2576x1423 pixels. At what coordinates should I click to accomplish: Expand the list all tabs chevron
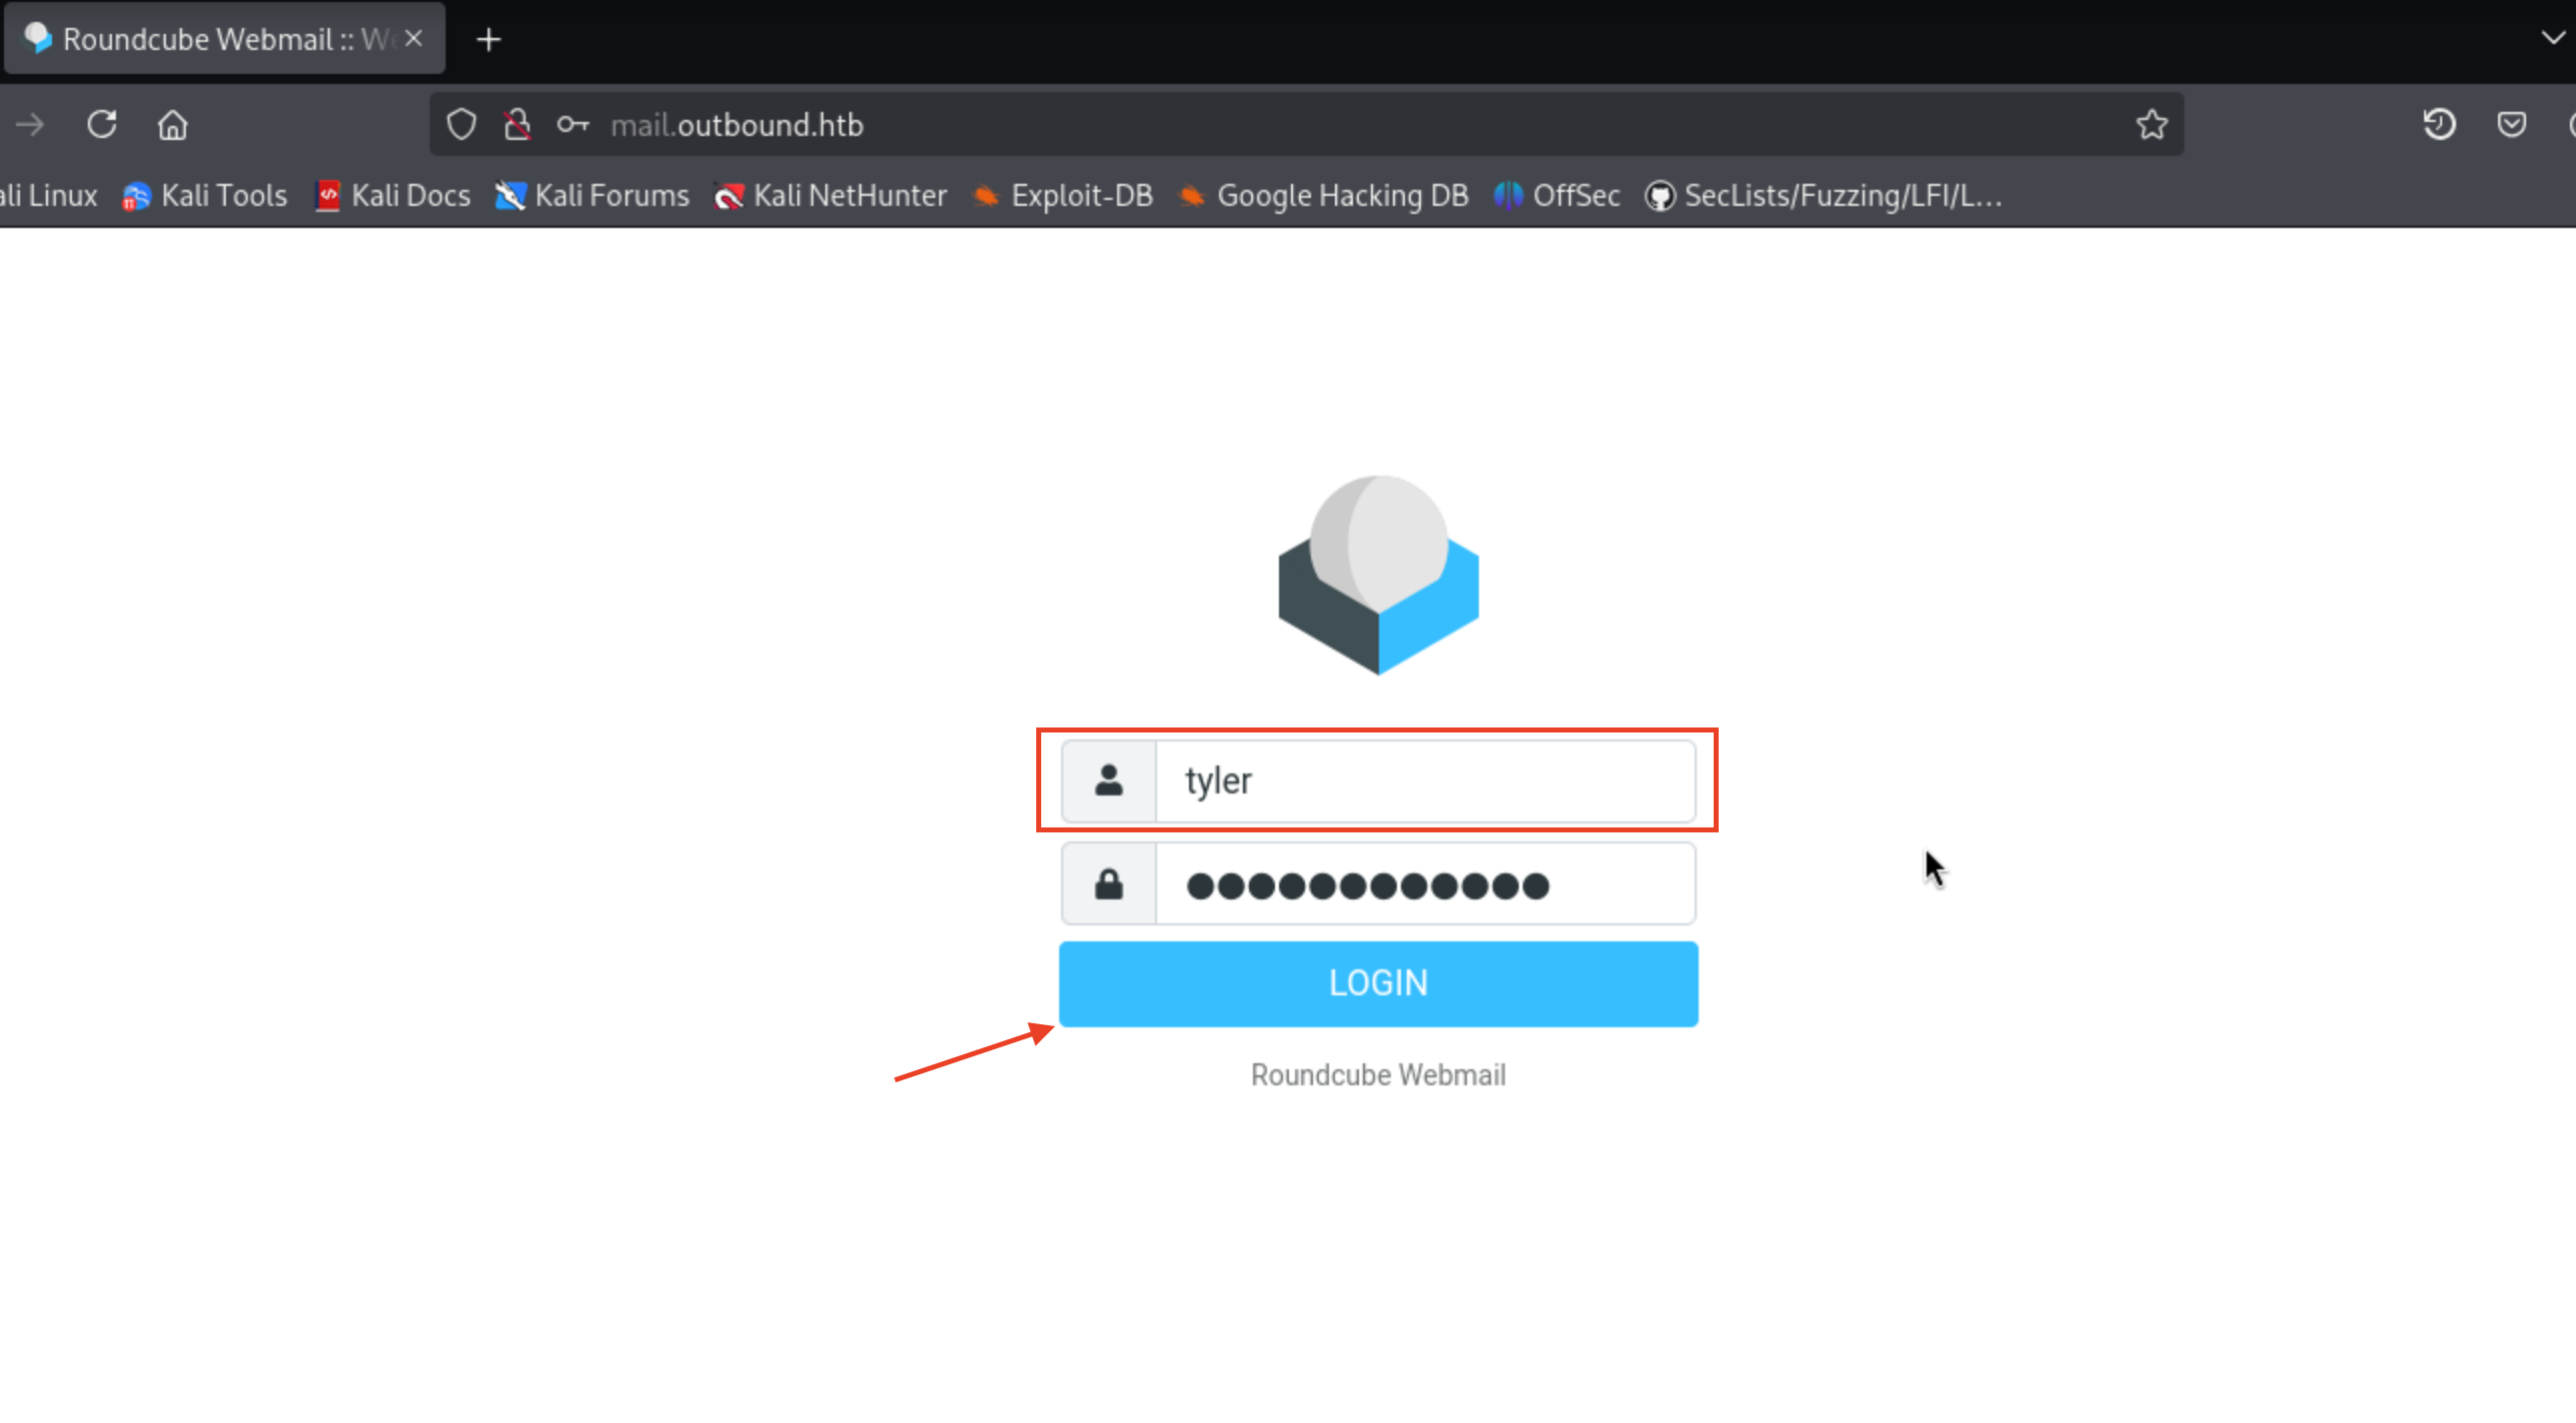(2552, 38)
